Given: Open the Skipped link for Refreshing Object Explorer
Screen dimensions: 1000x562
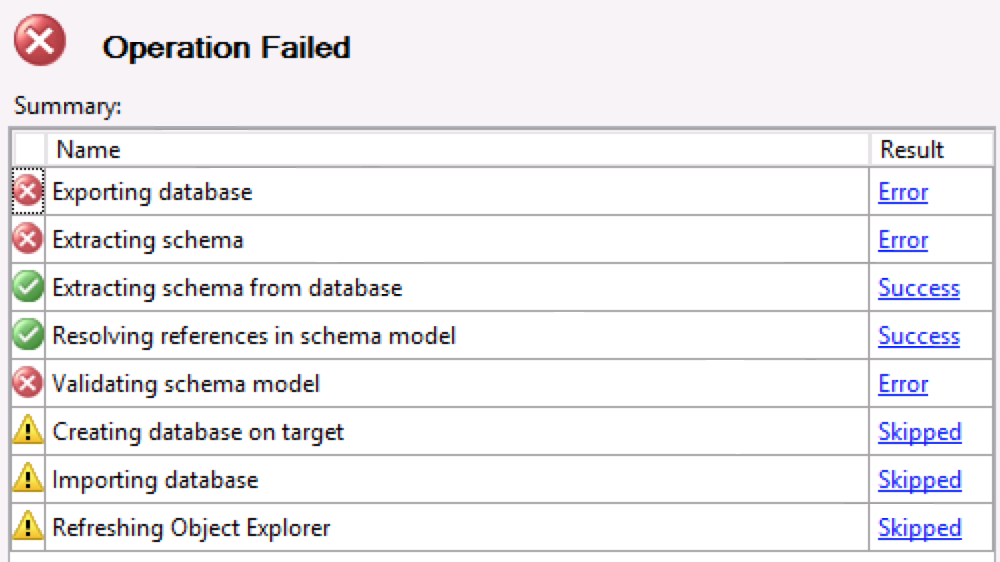Looking at the screenshot, I should [x=919, y=528].
